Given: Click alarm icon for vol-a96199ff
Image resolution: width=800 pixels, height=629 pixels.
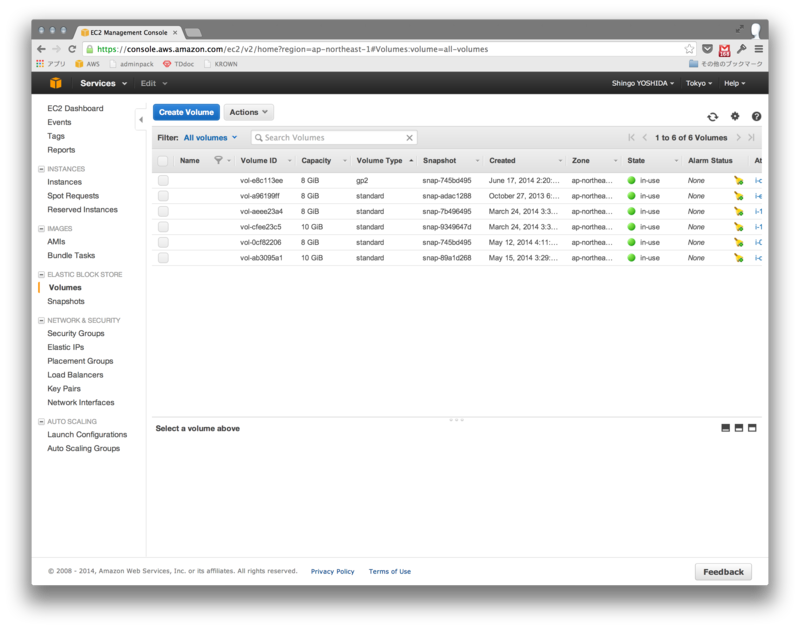Looking at the screenshot, I should tap(738, 196).
